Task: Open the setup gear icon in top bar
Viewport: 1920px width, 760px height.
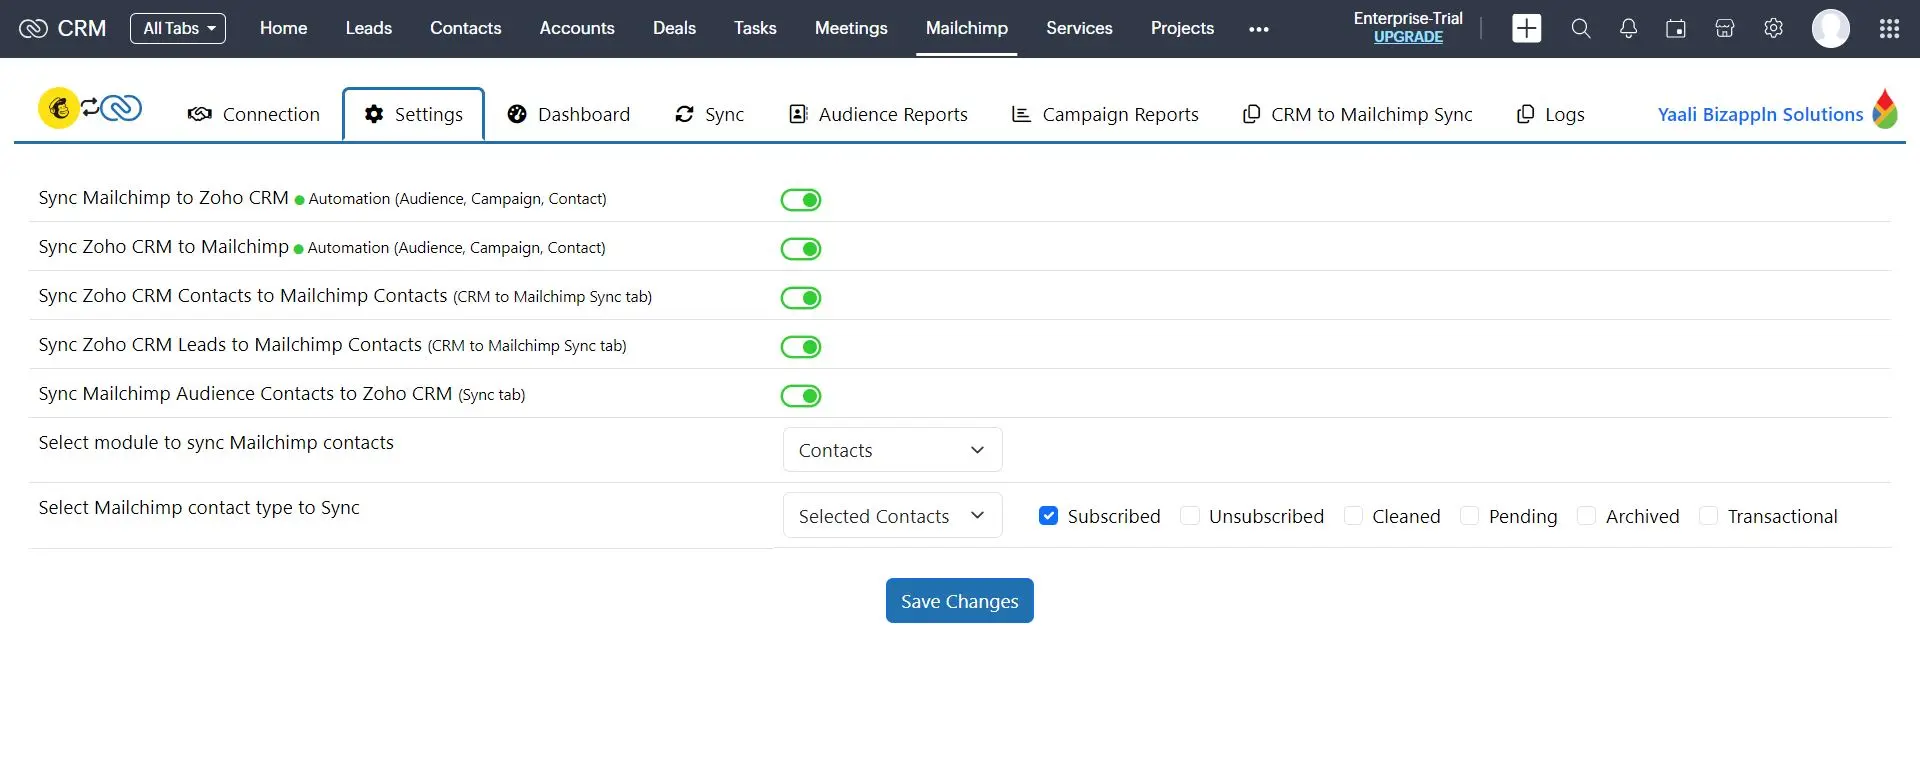Action: pyautogui.click(x=1773, y=28)
